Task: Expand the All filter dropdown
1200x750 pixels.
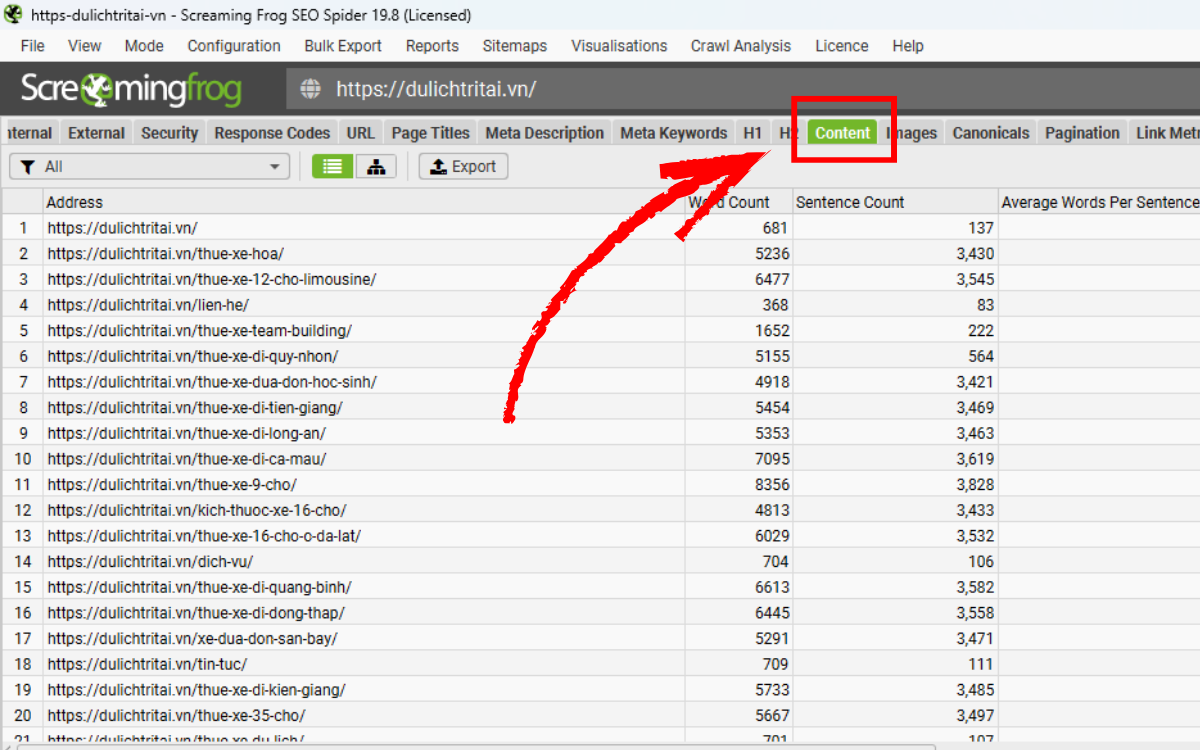Action: (x=275, y=167)
